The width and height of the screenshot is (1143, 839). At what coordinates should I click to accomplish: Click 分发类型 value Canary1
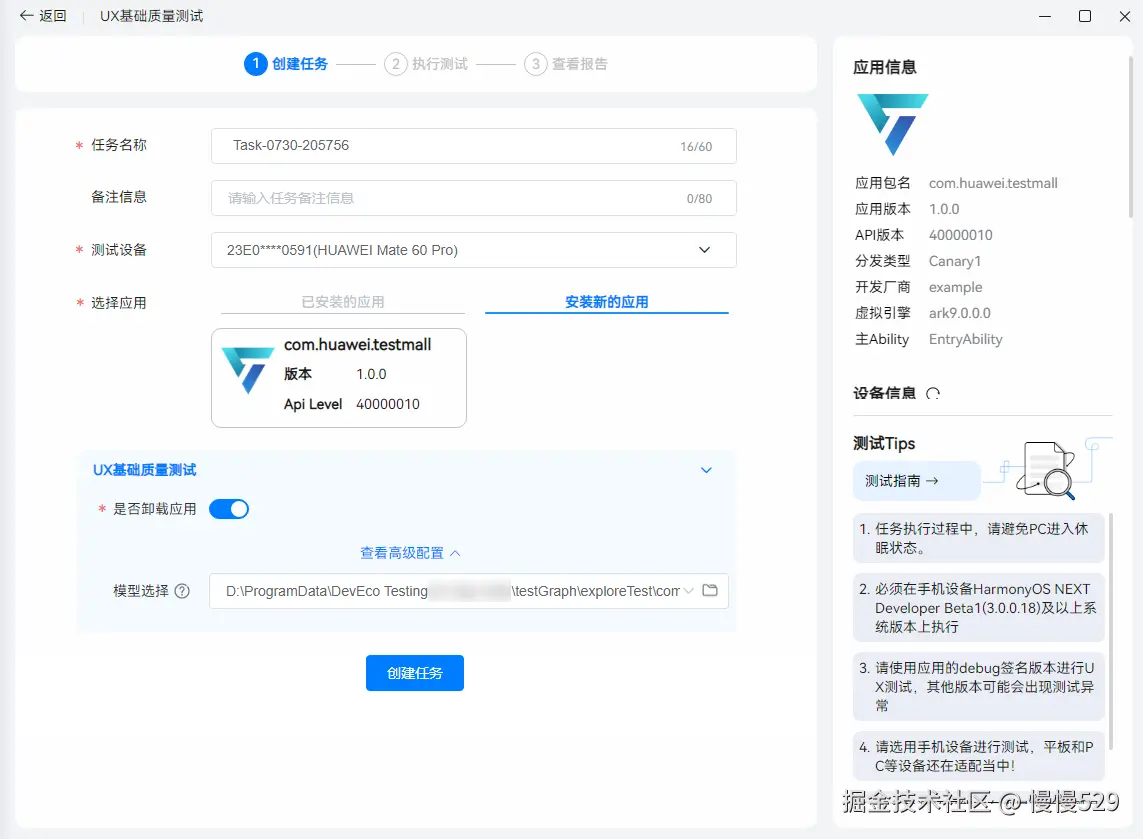[x=954, y=261]
